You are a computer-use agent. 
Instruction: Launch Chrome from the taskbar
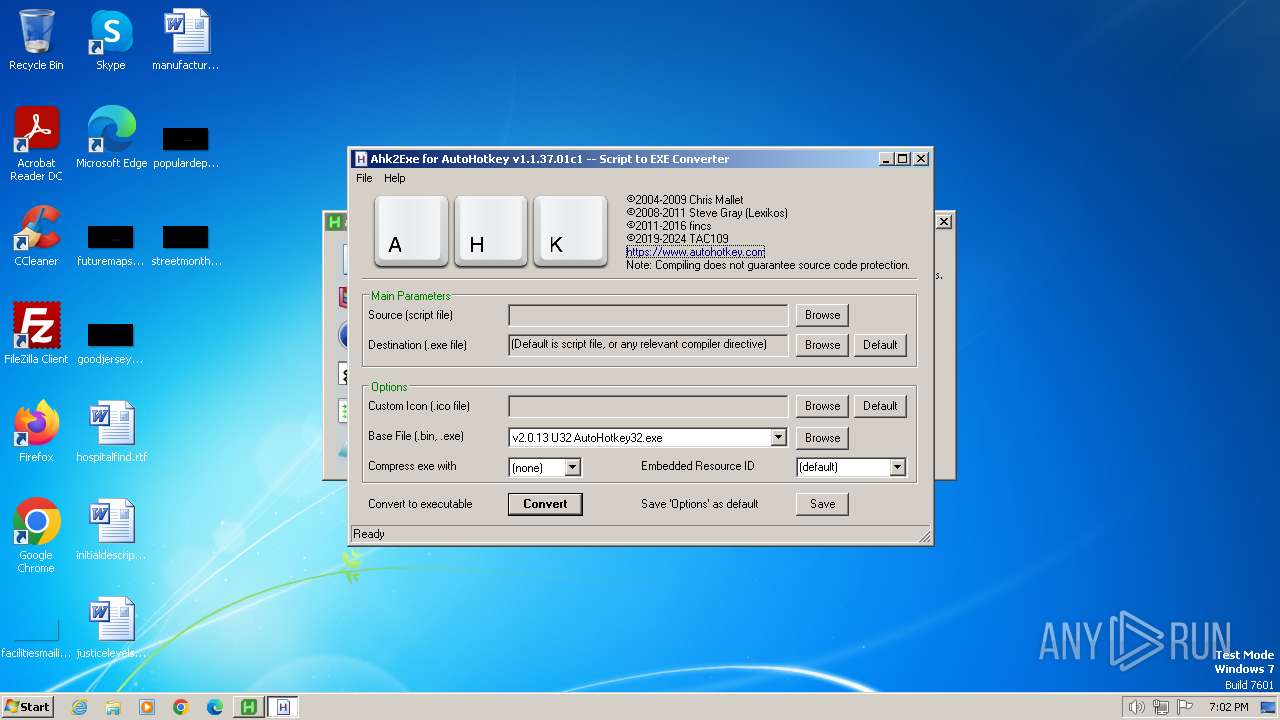[x=181, y=707]
